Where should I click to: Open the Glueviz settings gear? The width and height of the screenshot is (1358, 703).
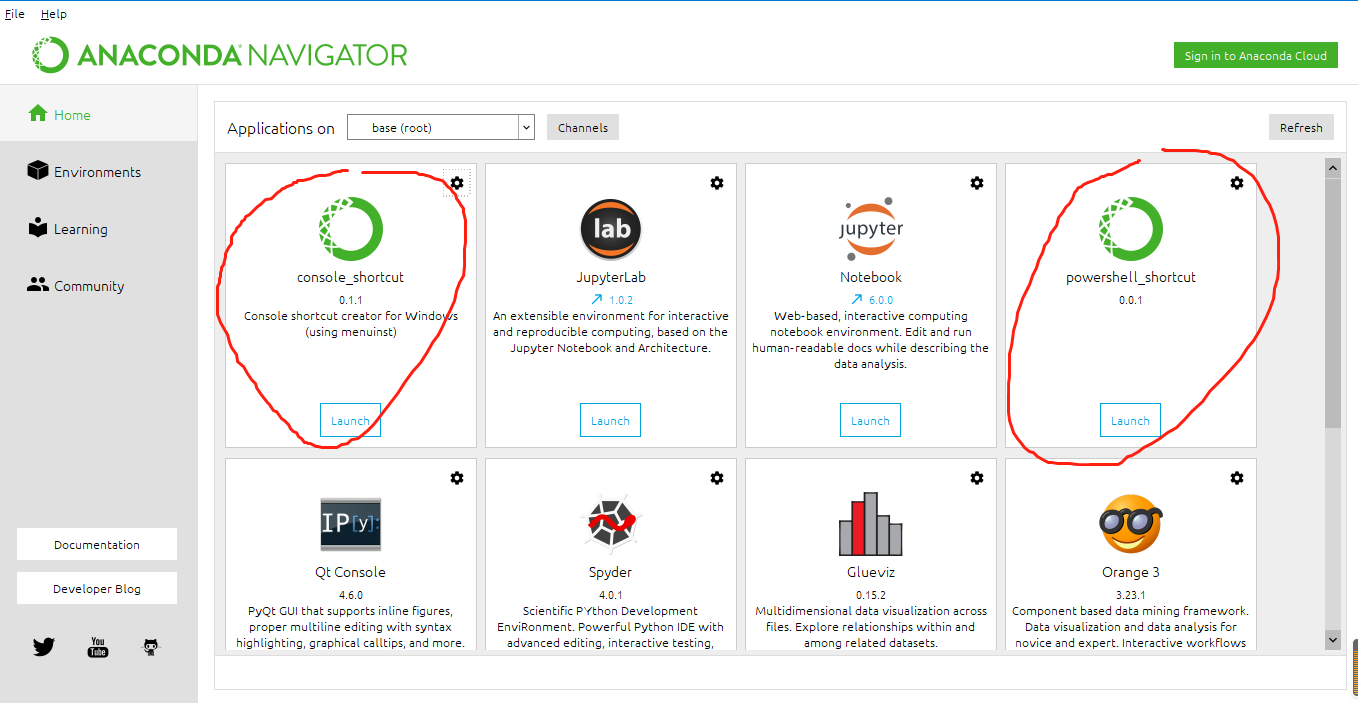coord(977,478)
